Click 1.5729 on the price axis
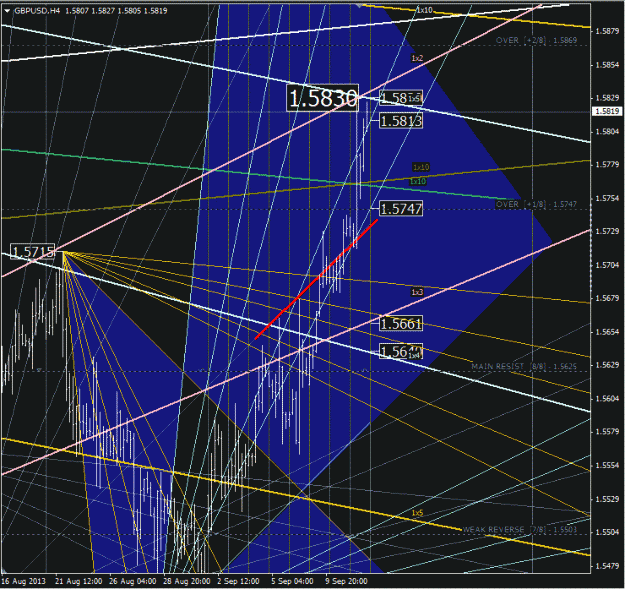 tap(607, 231)
